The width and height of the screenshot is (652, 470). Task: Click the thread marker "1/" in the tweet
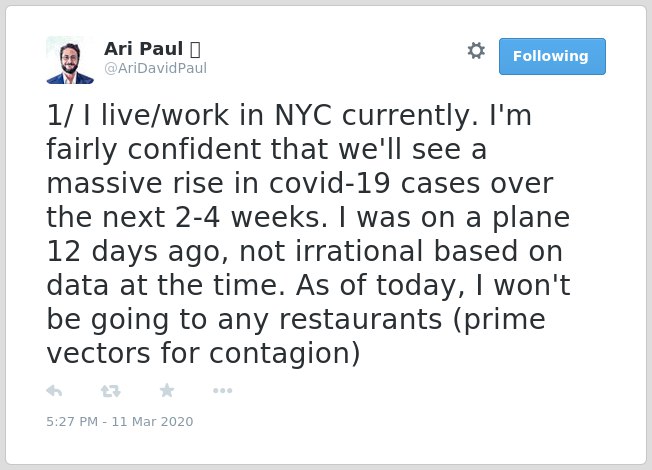pyautogui.click(x=59, y=115)
